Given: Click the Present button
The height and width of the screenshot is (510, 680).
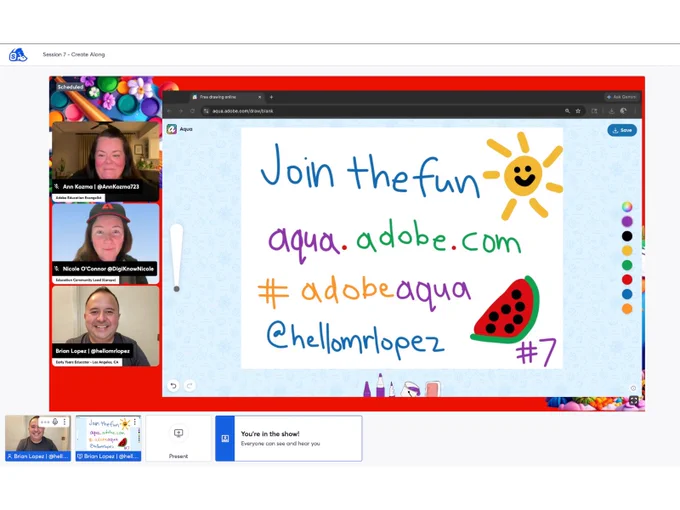Looking at the screenshot, I should 178,438.
